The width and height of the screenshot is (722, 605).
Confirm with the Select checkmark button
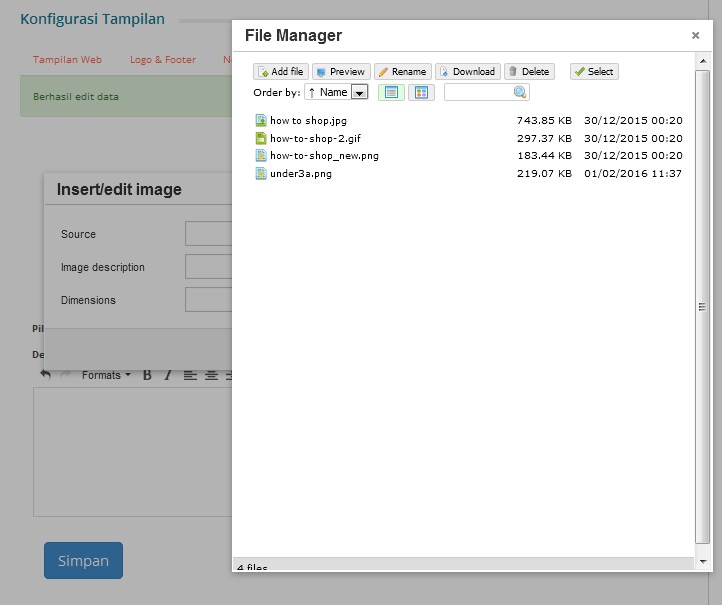(594, 72)
